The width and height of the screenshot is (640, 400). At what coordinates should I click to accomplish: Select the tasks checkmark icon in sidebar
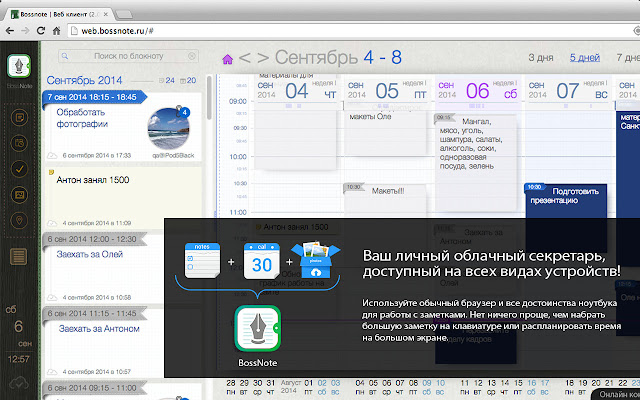19,169
